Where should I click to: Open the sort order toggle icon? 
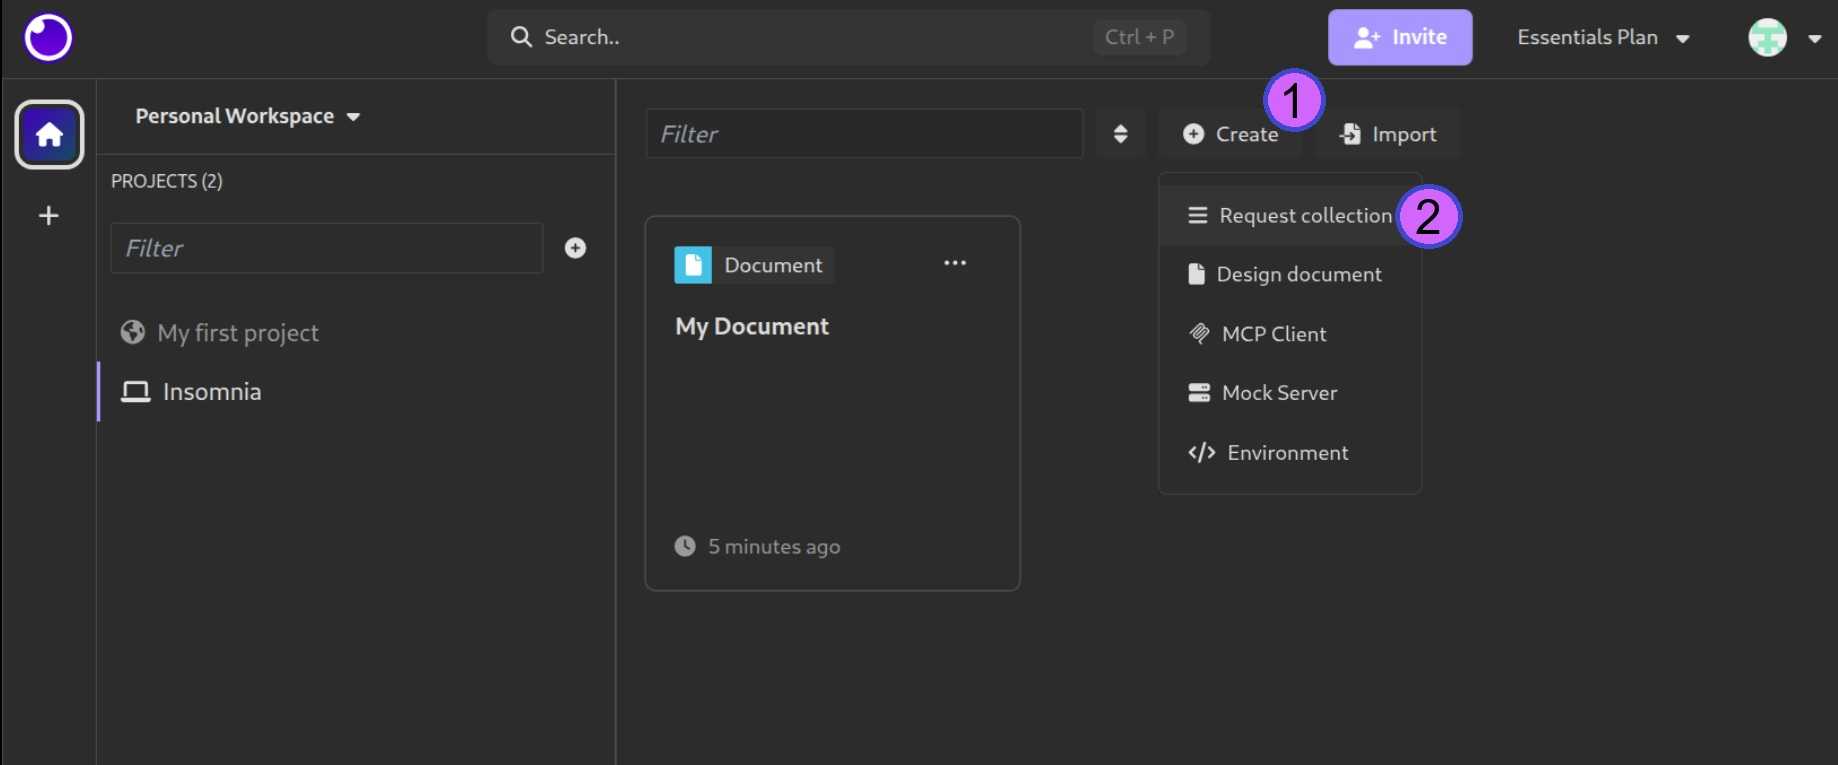coord(1120,134)
